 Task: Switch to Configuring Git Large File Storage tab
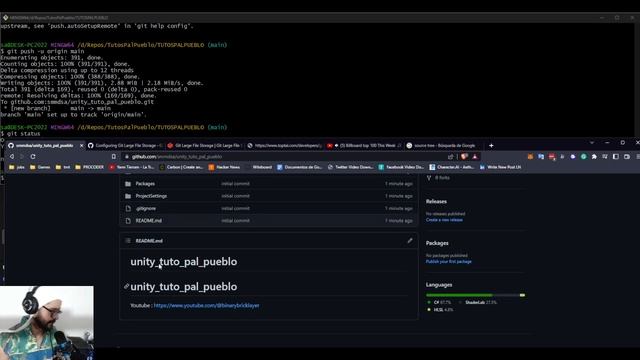(x=125, y=145)
